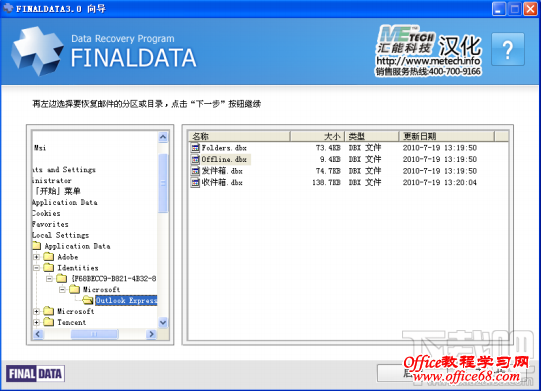Expand the Microsoft folder above Tencent
The image size is (542, 391).
pyautogui.click(x=36, y=311)
